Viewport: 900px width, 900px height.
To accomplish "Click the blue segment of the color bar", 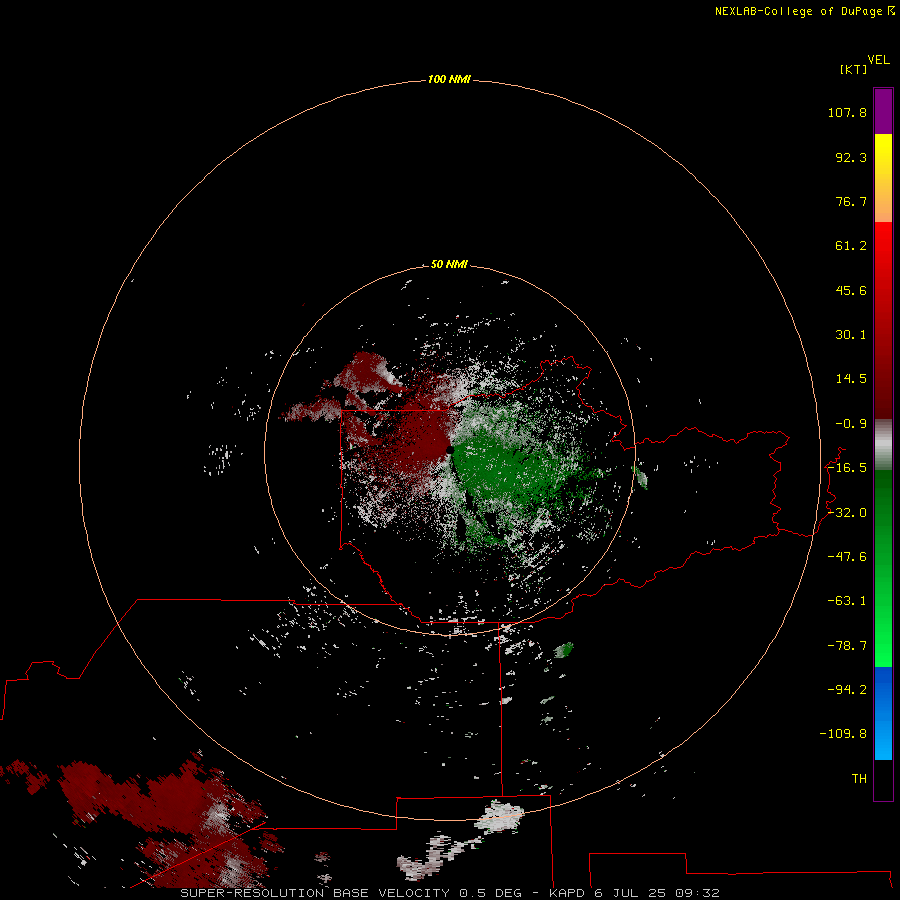I will (x=883, y=713).
